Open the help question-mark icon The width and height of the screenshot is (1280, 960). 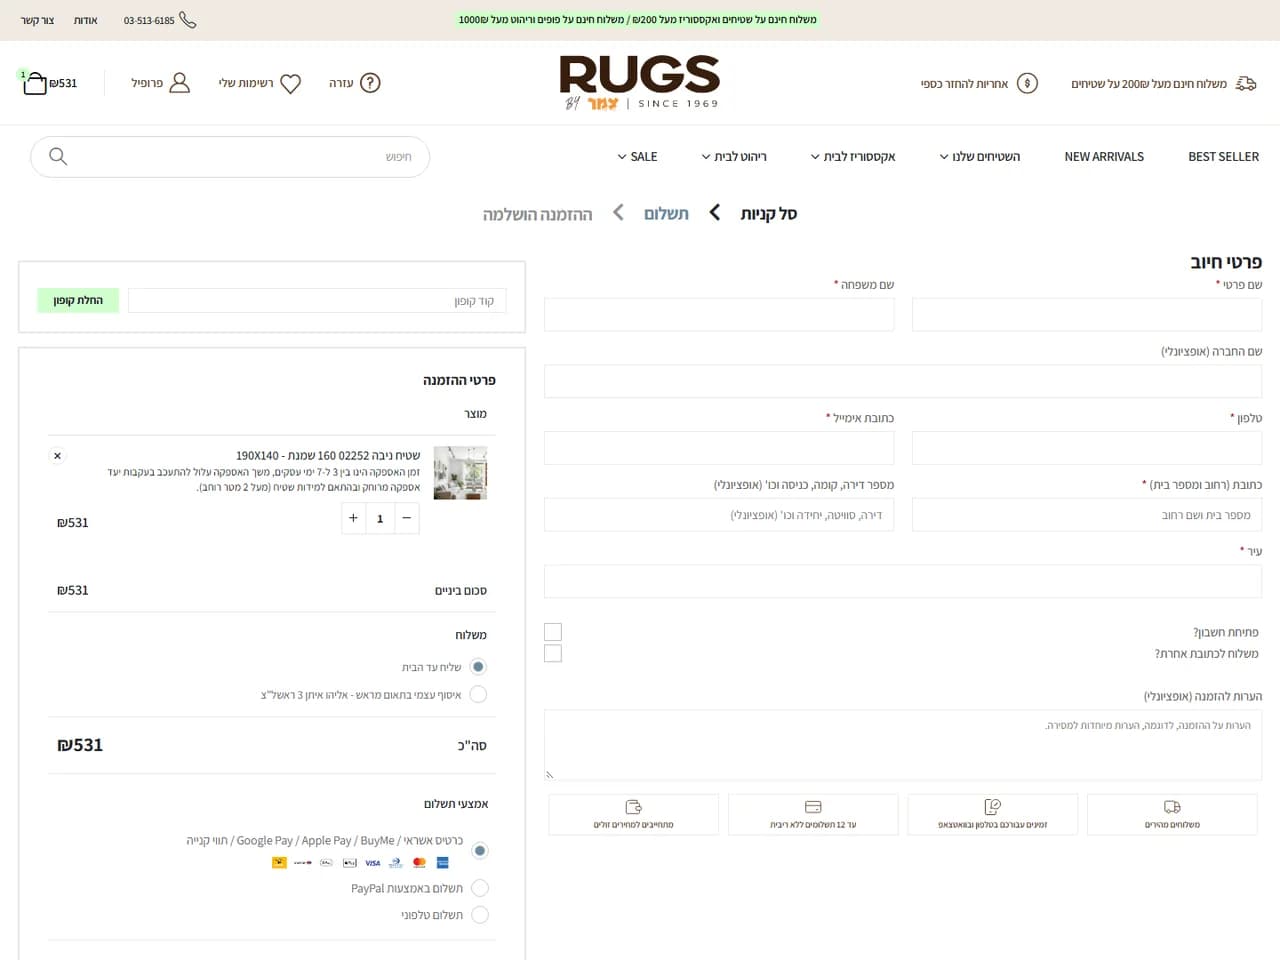coord(370,83)
